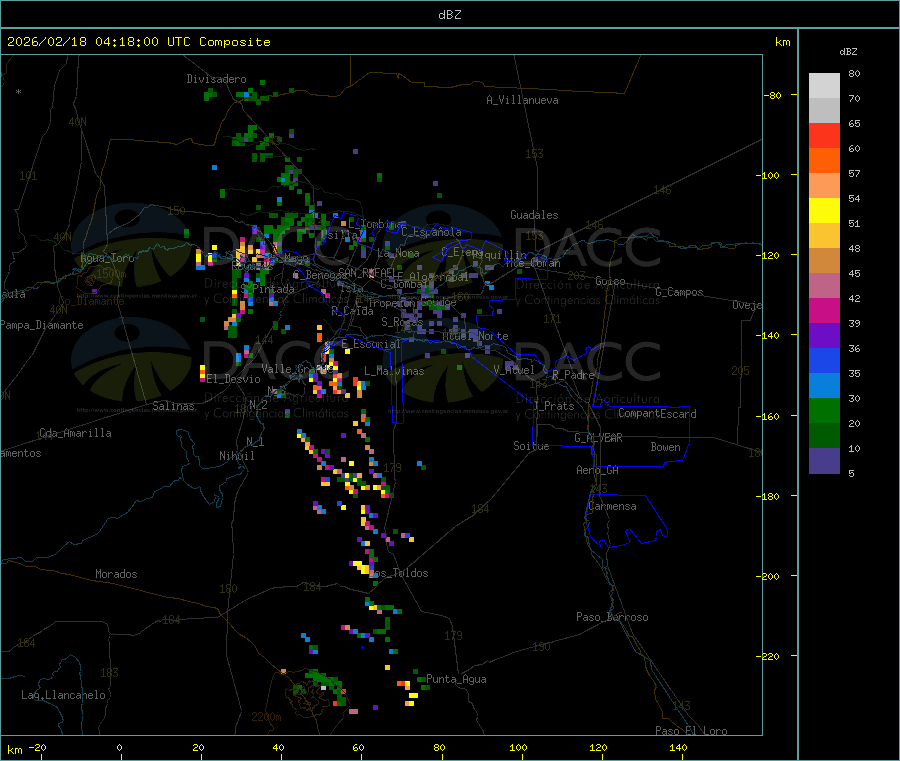Click the magenta 42 dBZ legend swatch
This screenshot has height=761, width=900.
[x=824, y=310]
